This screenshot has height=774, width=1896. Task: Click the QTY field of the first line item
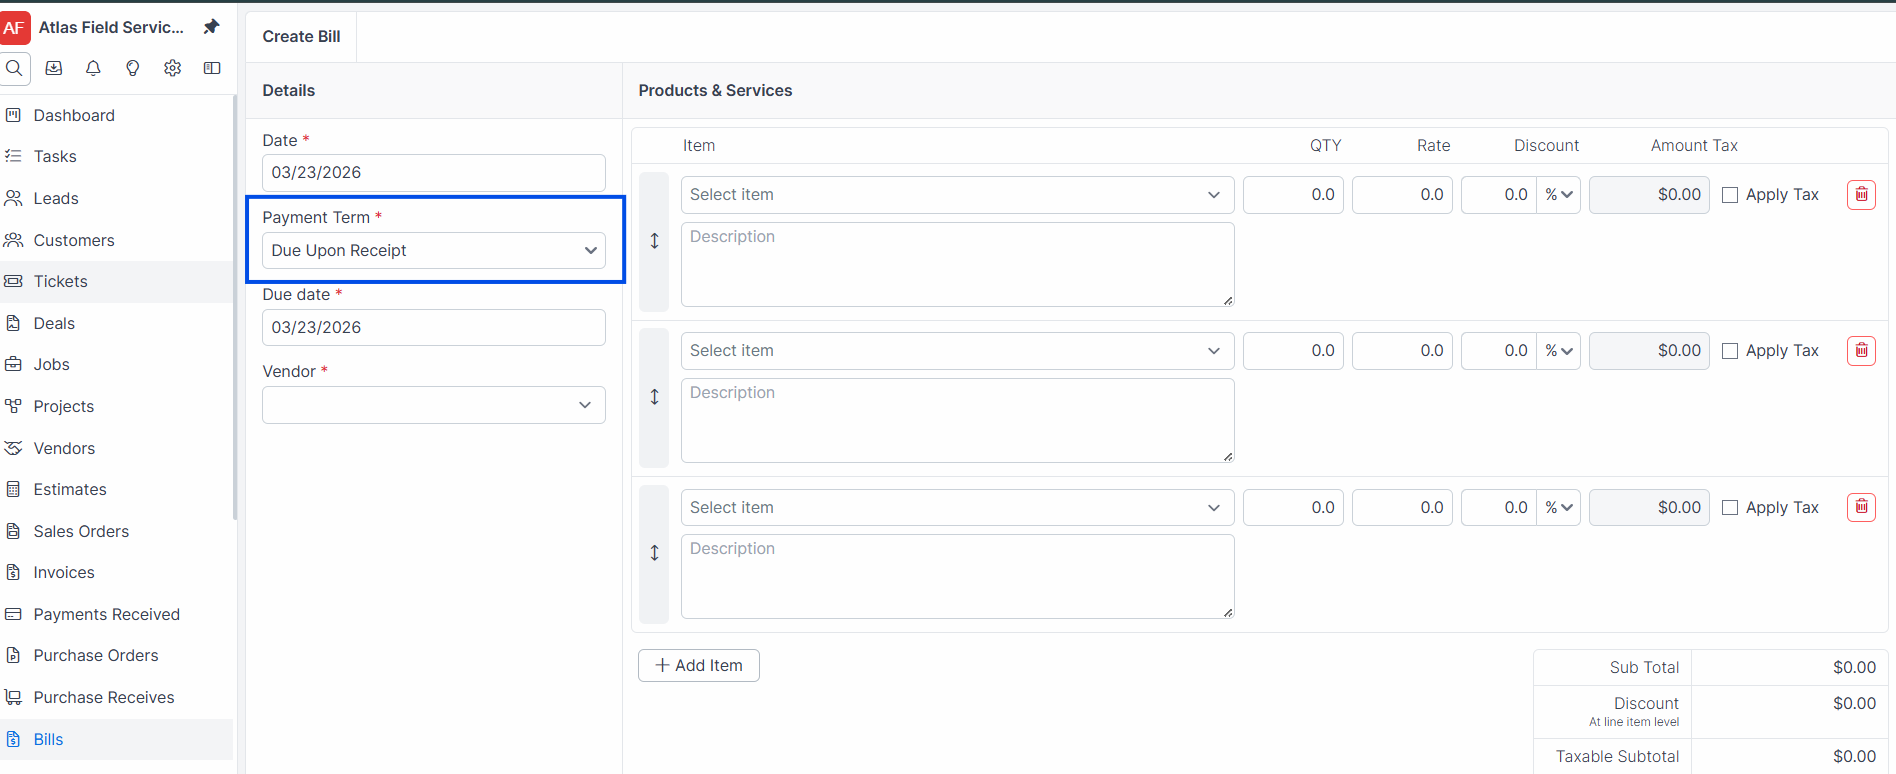click(x=1293, y=195)
